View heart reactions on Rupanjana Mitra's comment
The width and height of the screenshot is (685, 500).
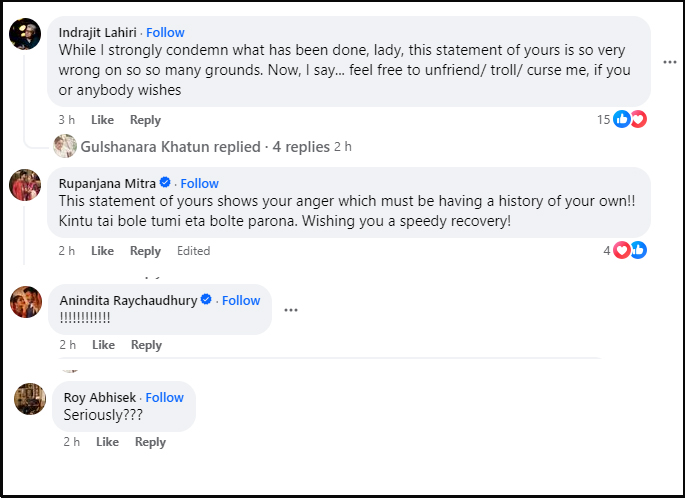622,250
